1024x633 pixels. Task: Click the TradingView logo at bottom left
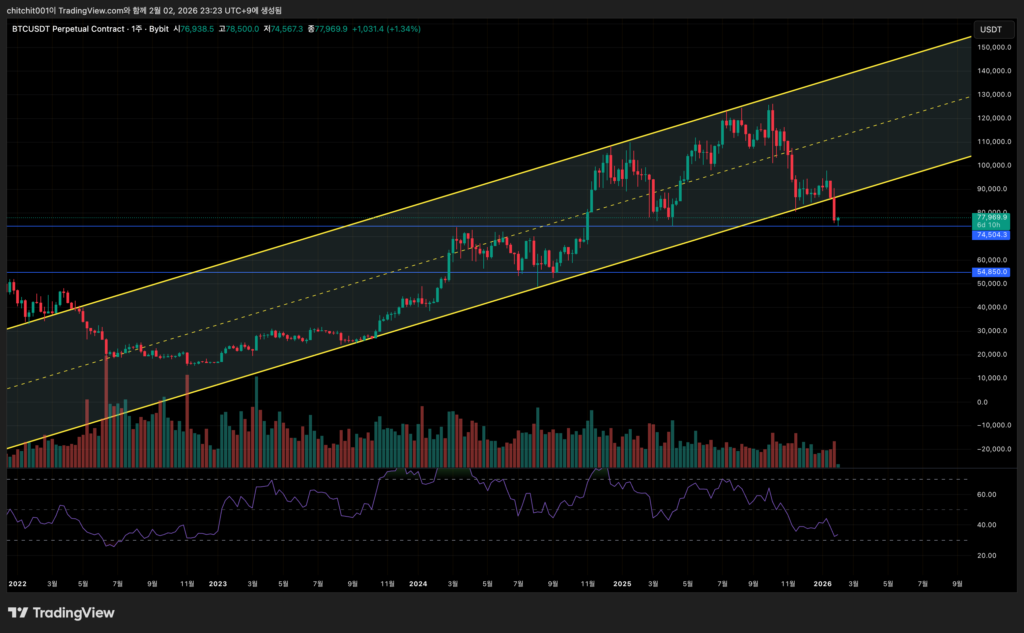pos(61,613)
